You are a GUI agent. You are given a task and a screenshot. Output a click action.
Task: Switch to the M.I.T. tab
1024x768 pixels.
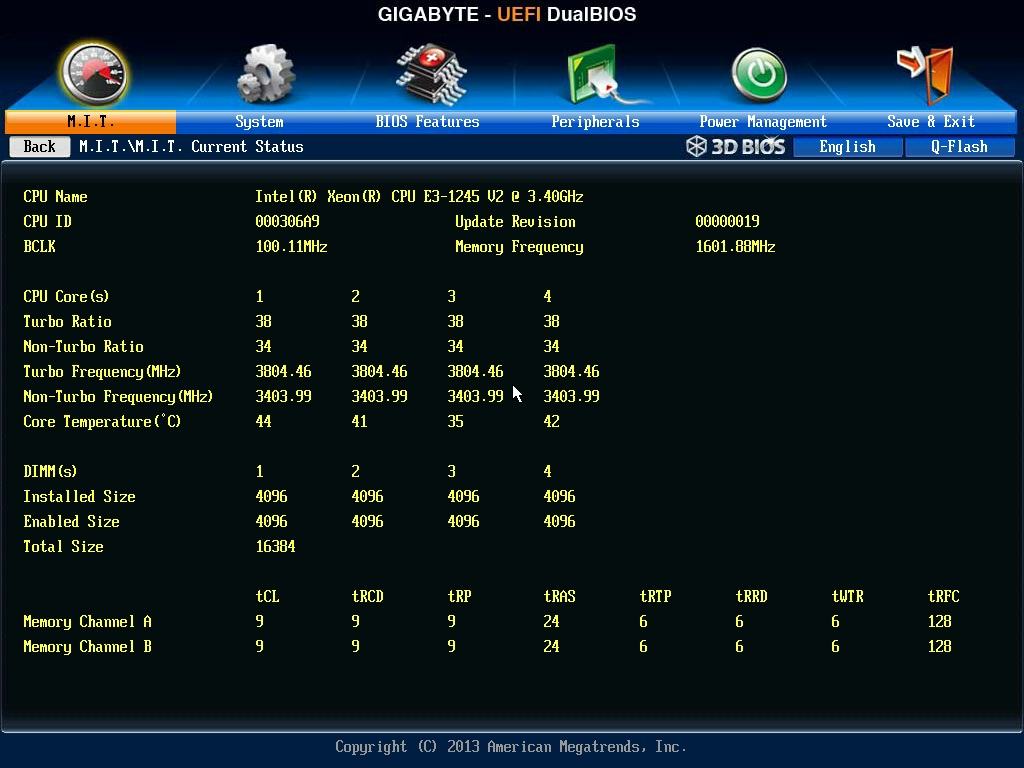tap(90, 121)
